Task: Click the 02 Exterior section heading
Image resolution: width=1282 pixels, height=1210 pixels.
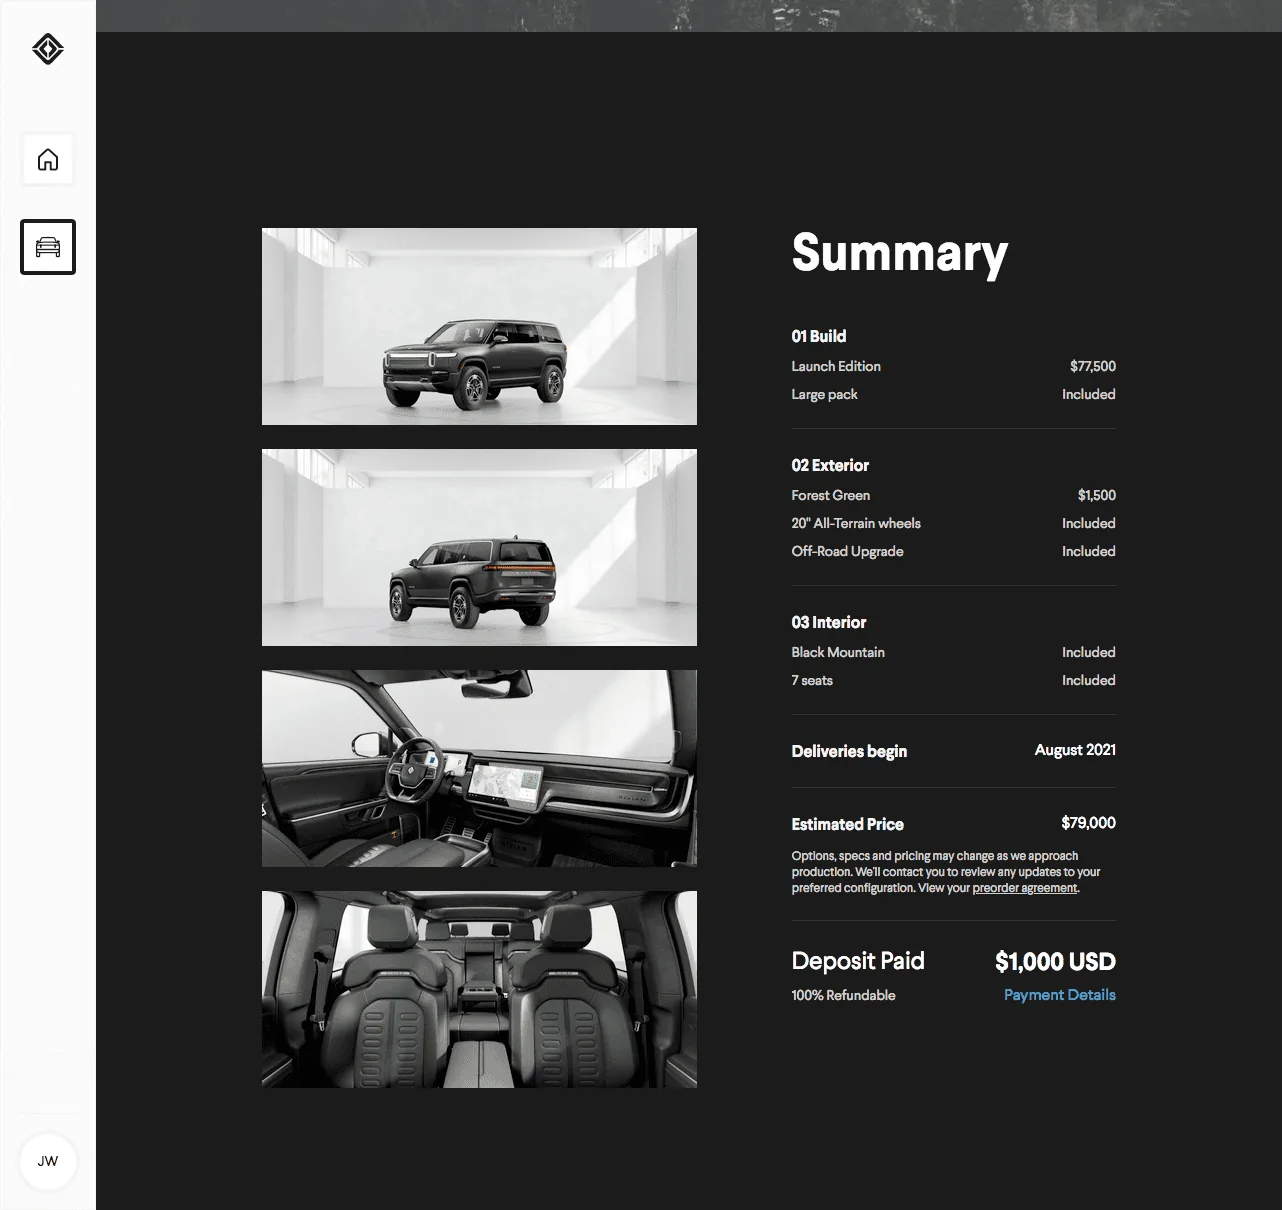Action: point(830,465)
